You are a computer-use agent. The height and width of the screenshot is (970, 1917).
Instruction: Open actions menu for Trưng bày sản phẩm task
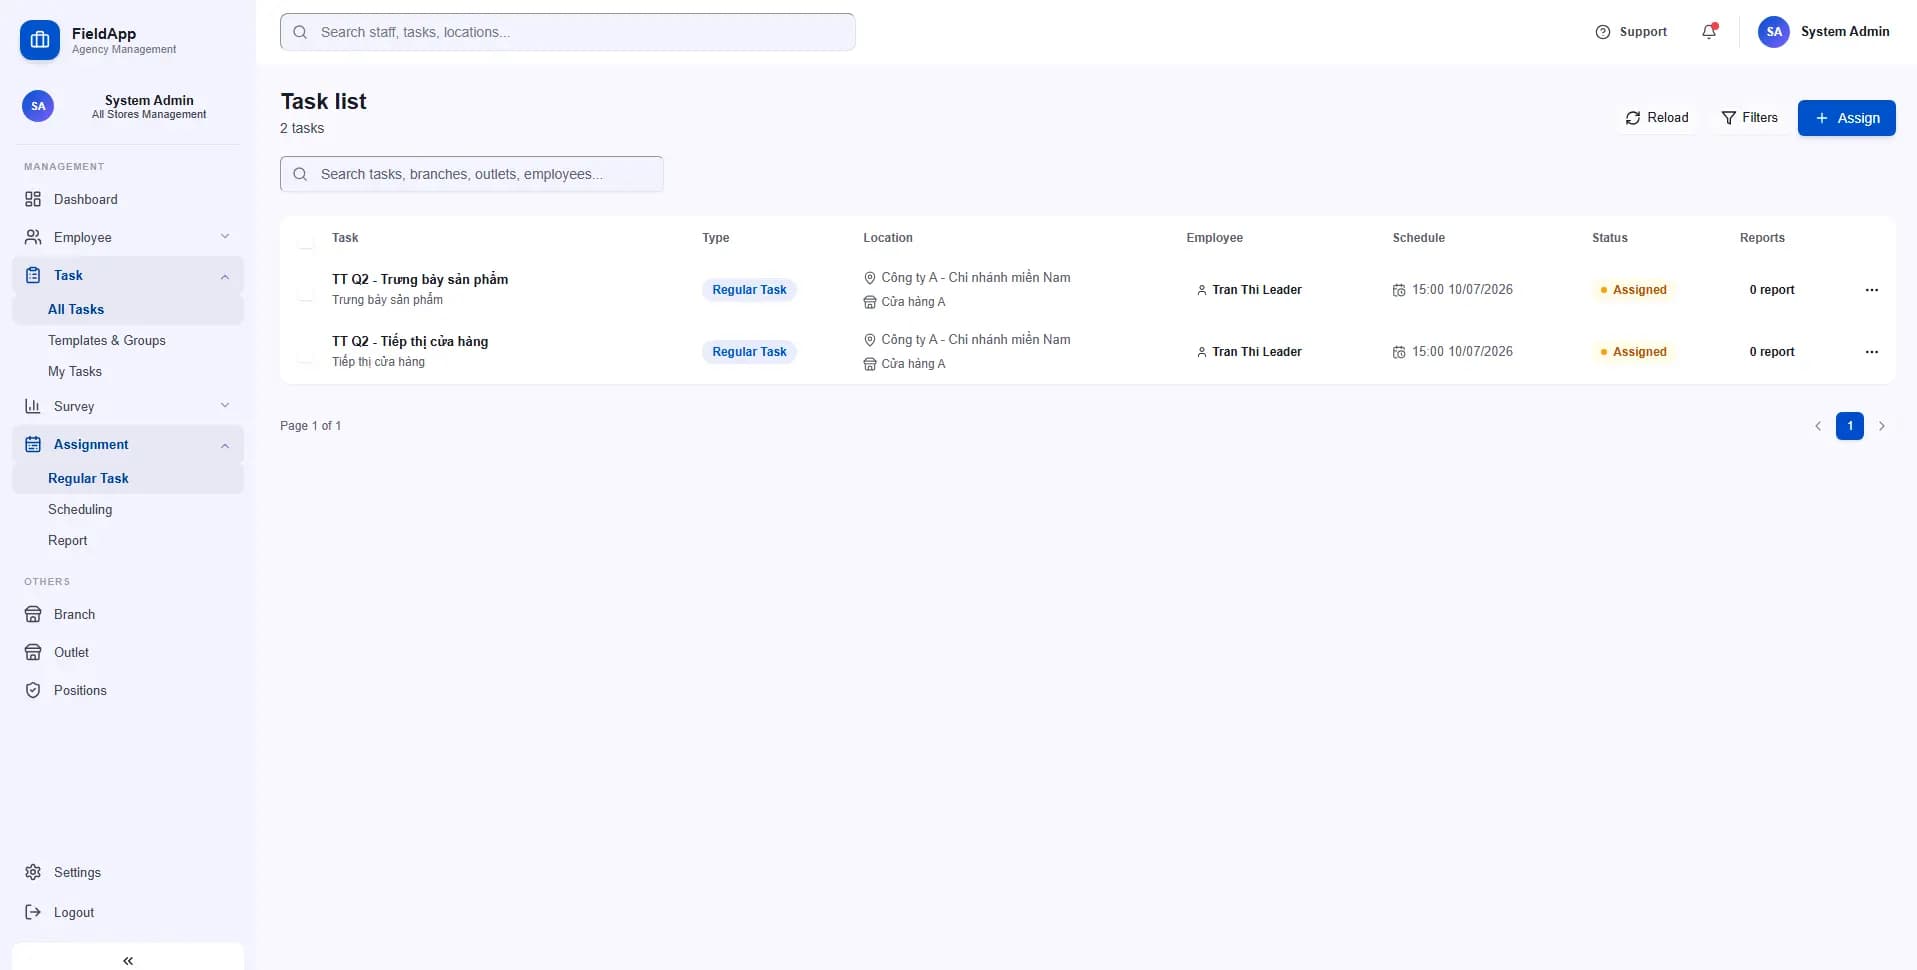1872,290
